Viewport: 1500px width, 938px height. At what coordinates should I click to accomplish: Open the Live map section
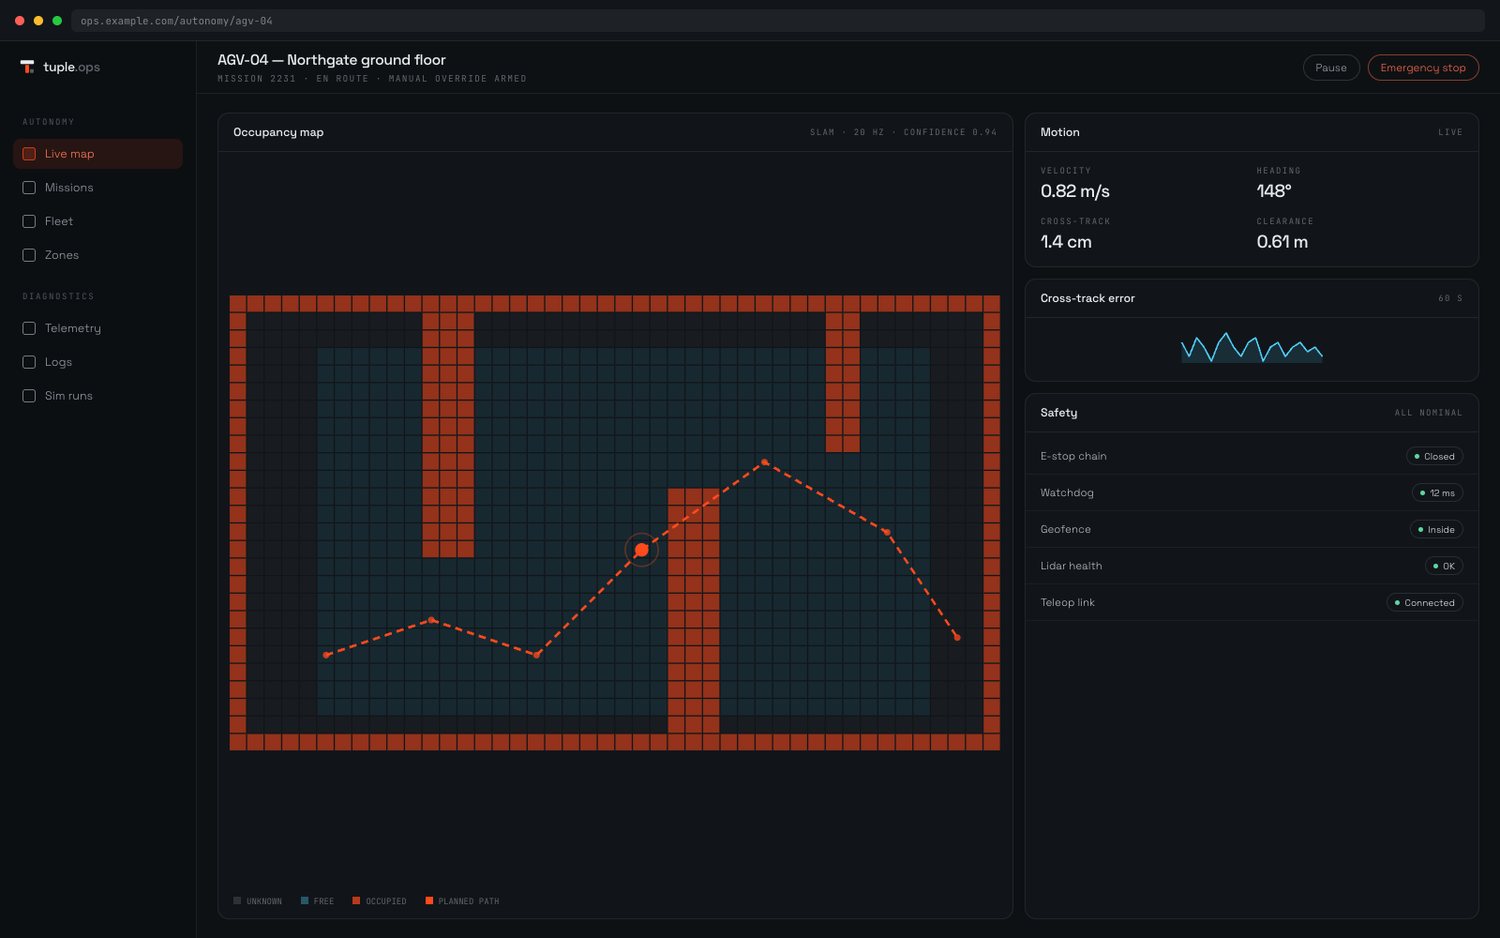point(98,154)
